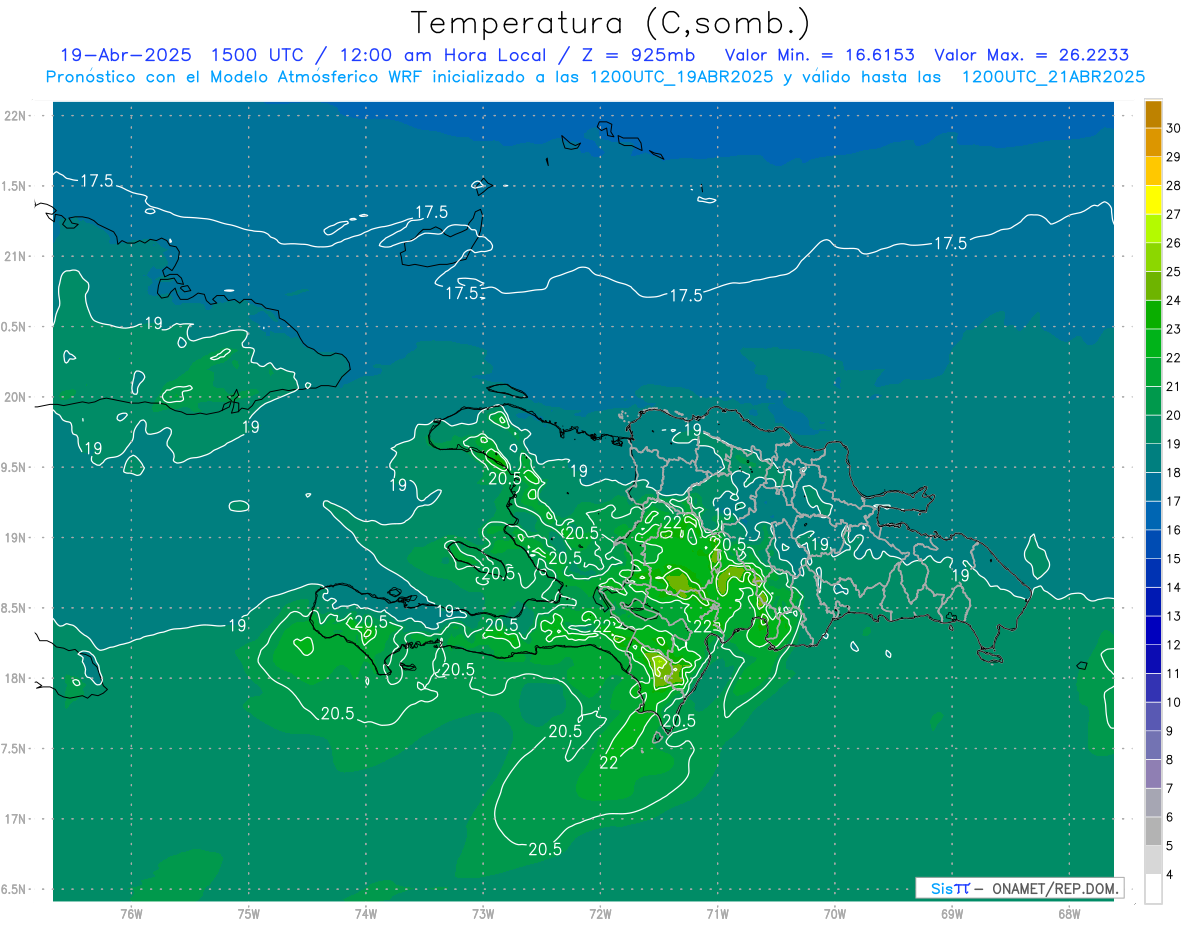The width and height of the screenshot is (1200, 927).
Task: Click the '30' label on the color scale
Action: [x=1174, y=128]
